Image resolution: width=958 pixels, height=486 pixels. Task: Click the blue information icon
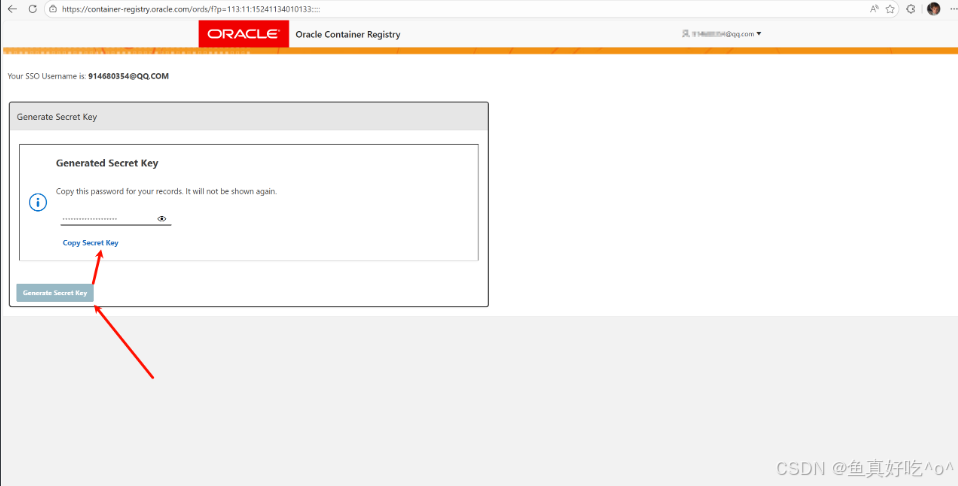coord(38,202)
